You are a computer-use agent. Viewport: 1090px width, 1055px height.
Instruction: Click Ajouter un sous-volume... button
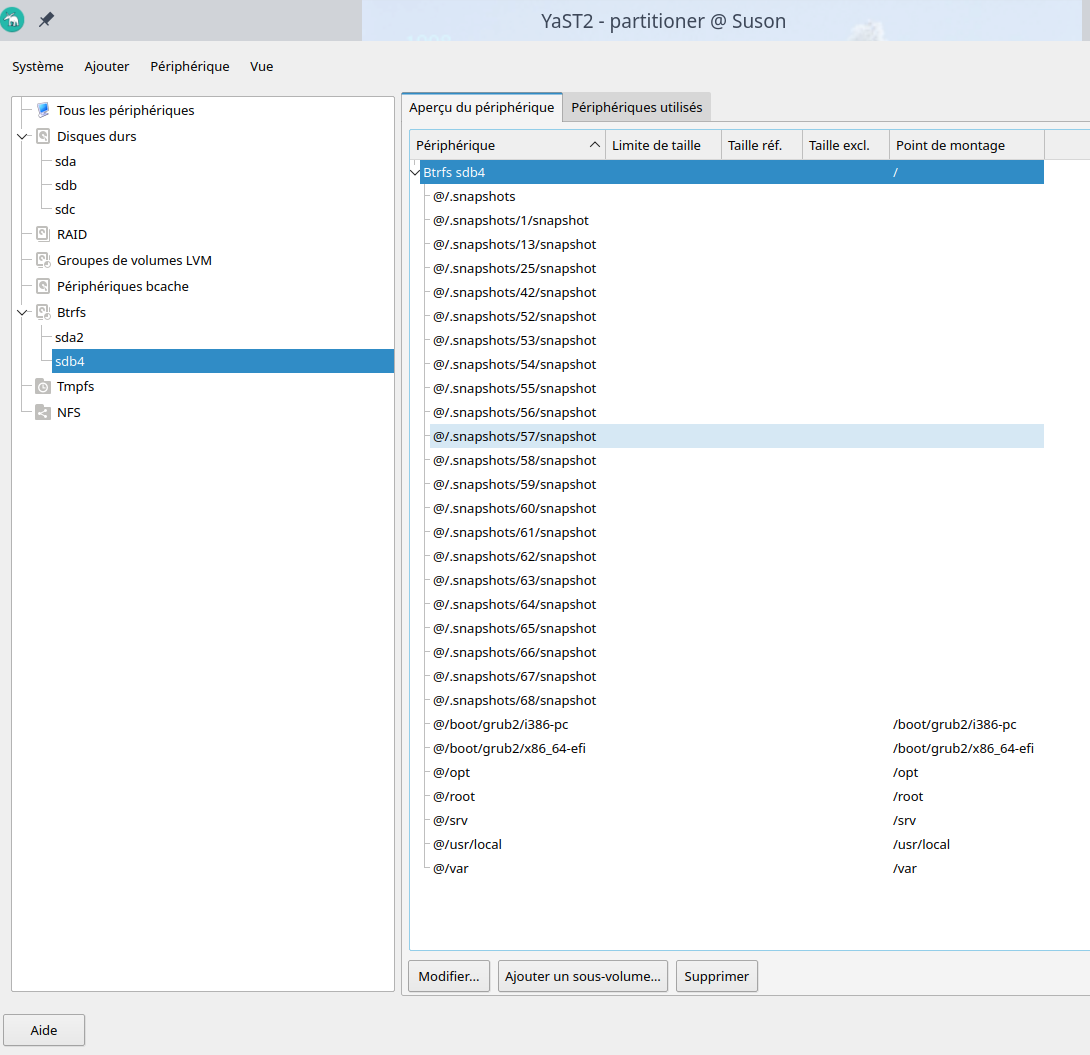click(583, 976)
